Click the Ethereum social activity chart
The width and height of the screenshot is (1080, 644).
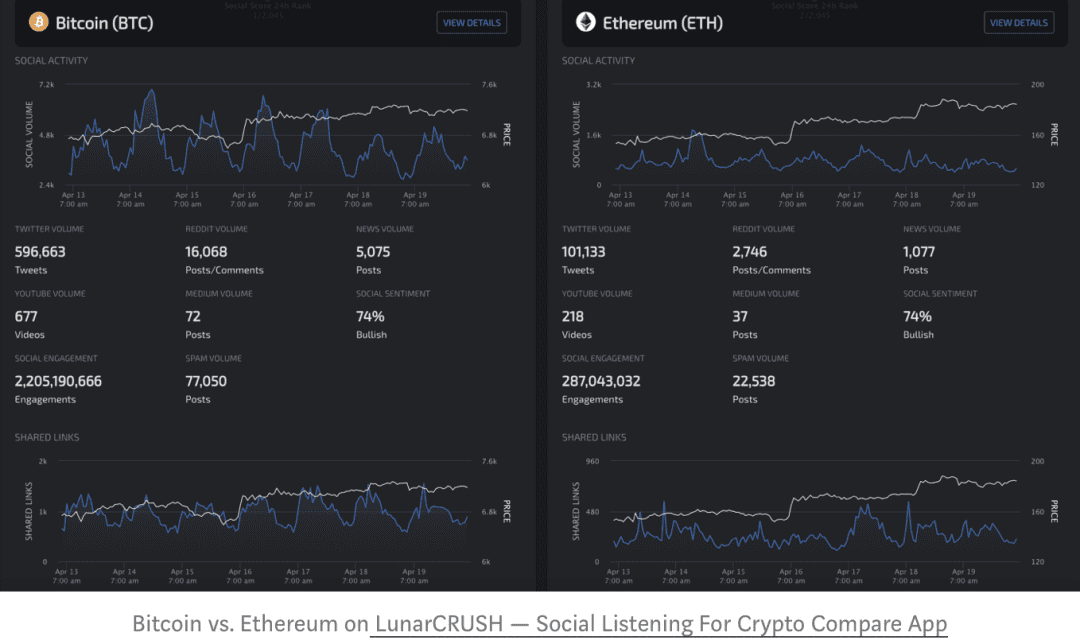(816, 134)
